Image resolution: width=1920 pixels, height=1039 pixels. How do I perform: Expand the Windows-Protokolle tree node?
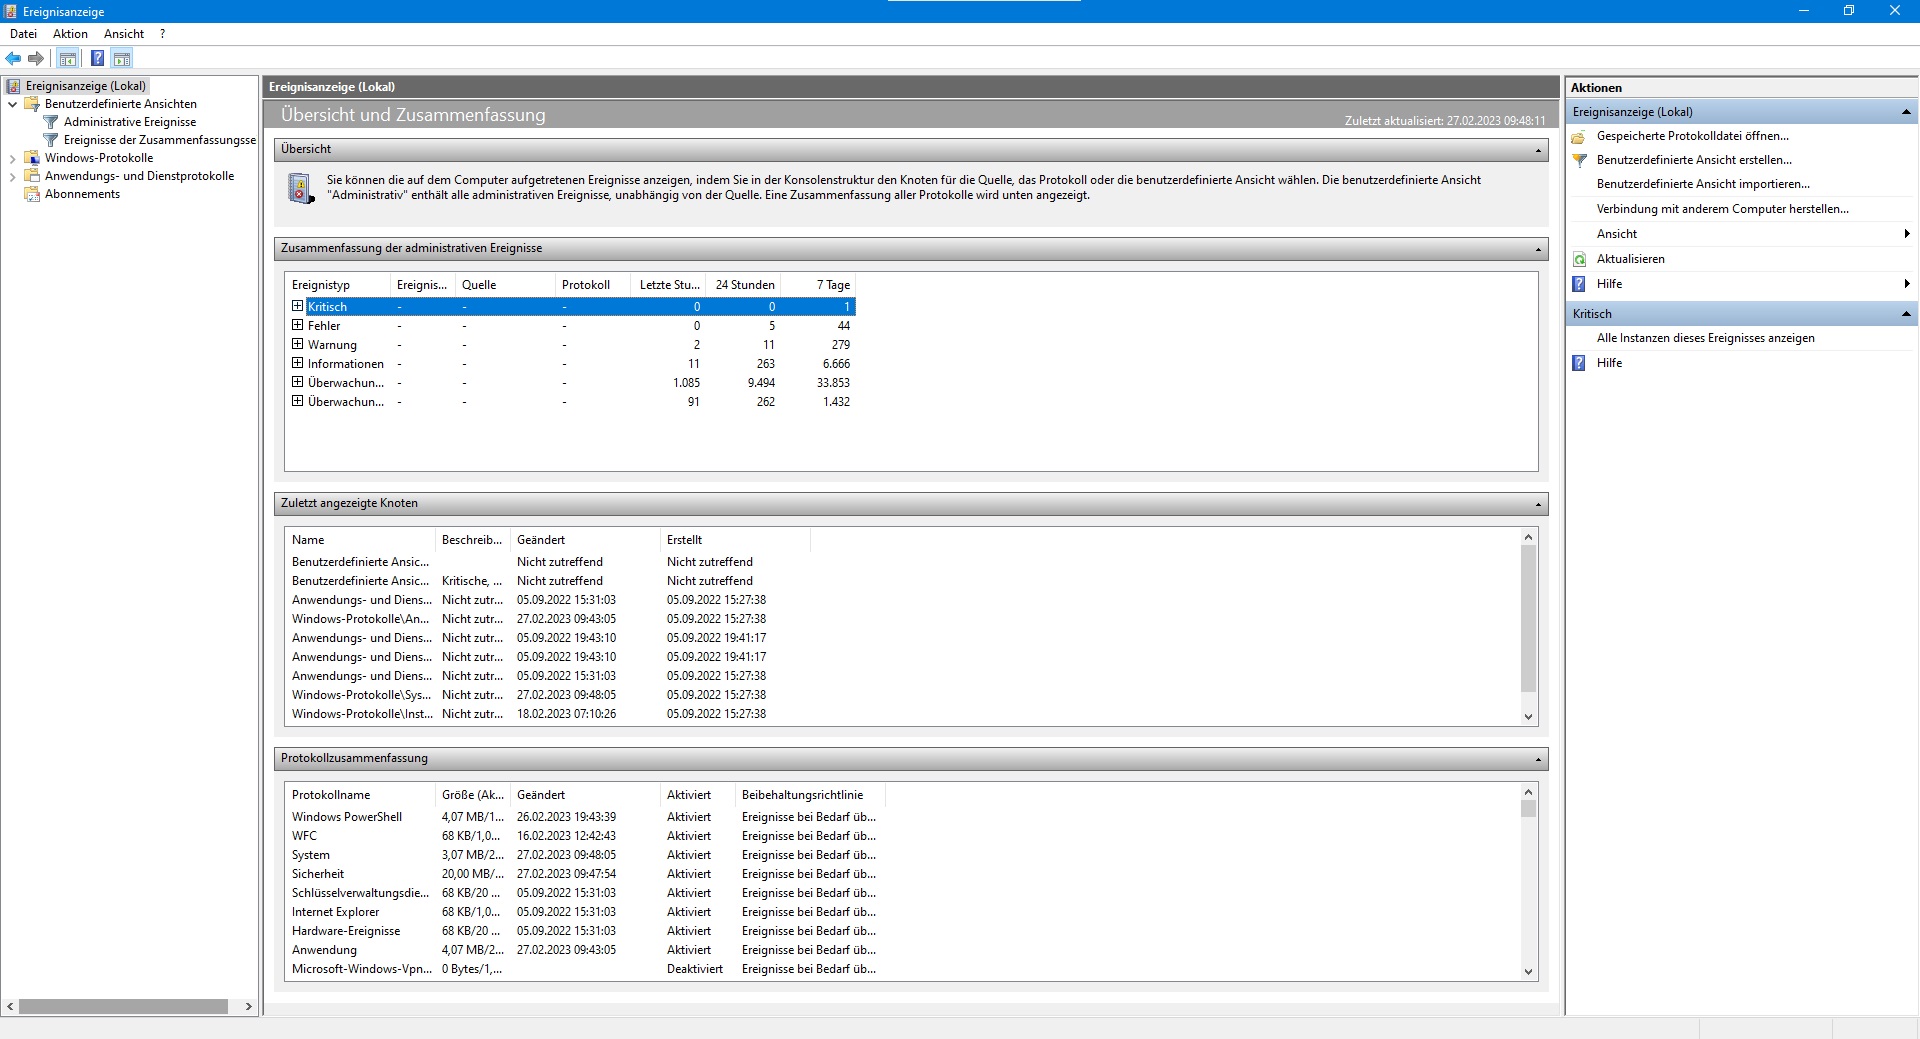[12, 158]
